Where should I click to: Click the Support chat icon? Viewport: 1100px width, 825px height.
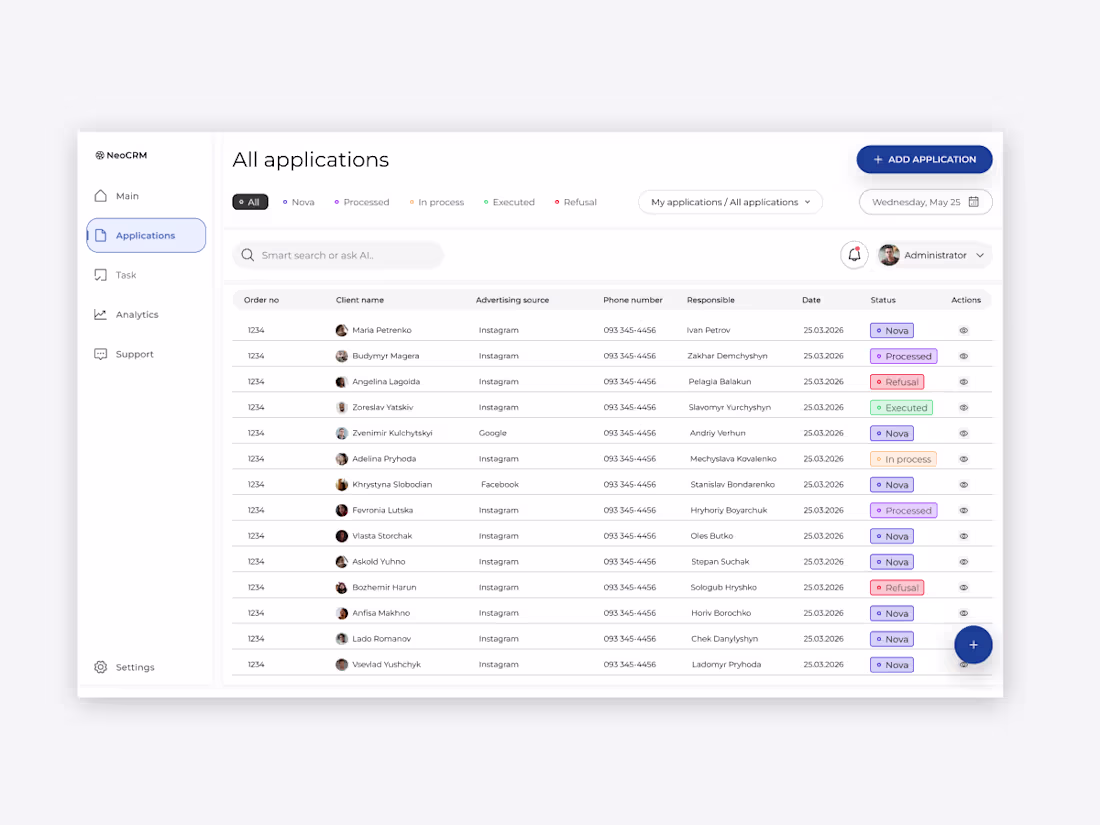pyautogui.click(x=100, y=354)
